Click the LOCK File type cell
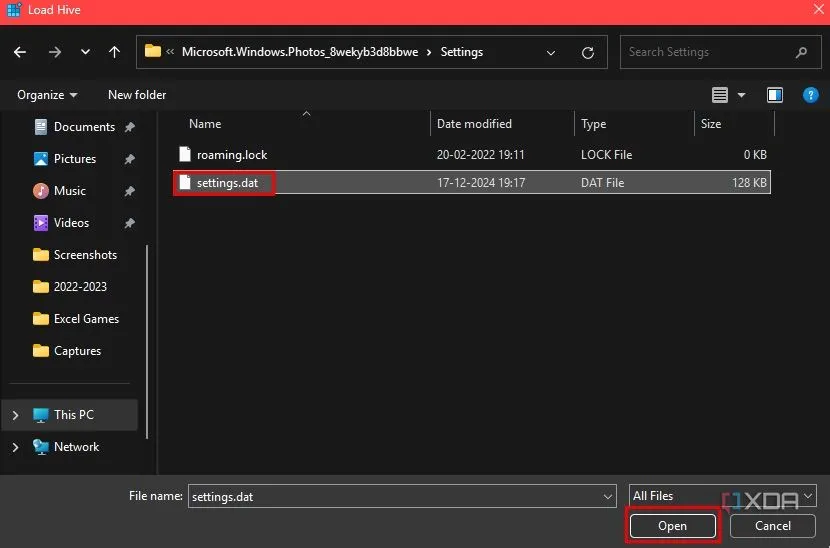The width and height of the screenshot is (830, 548). click(606, 155)
